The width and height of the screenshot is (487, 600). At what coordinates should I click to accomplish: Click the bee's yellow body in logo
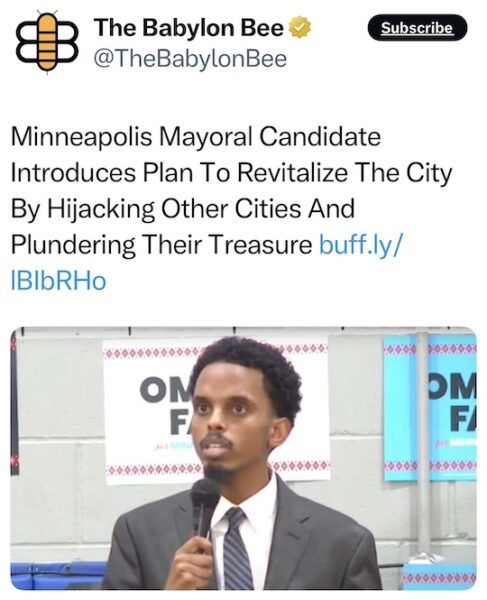pos(47,42)
